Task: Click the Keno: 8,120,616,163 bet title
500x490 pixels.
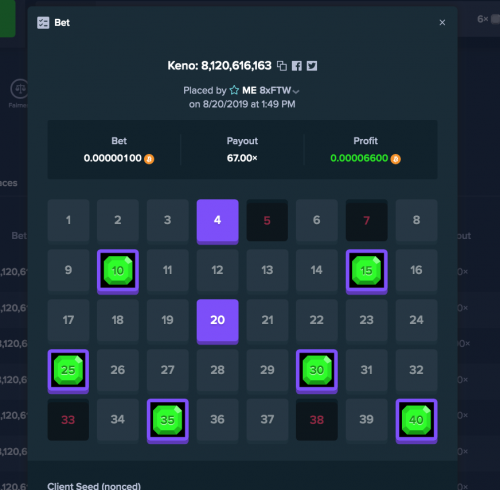Action: pyautogui.click(x=219, y=66)
